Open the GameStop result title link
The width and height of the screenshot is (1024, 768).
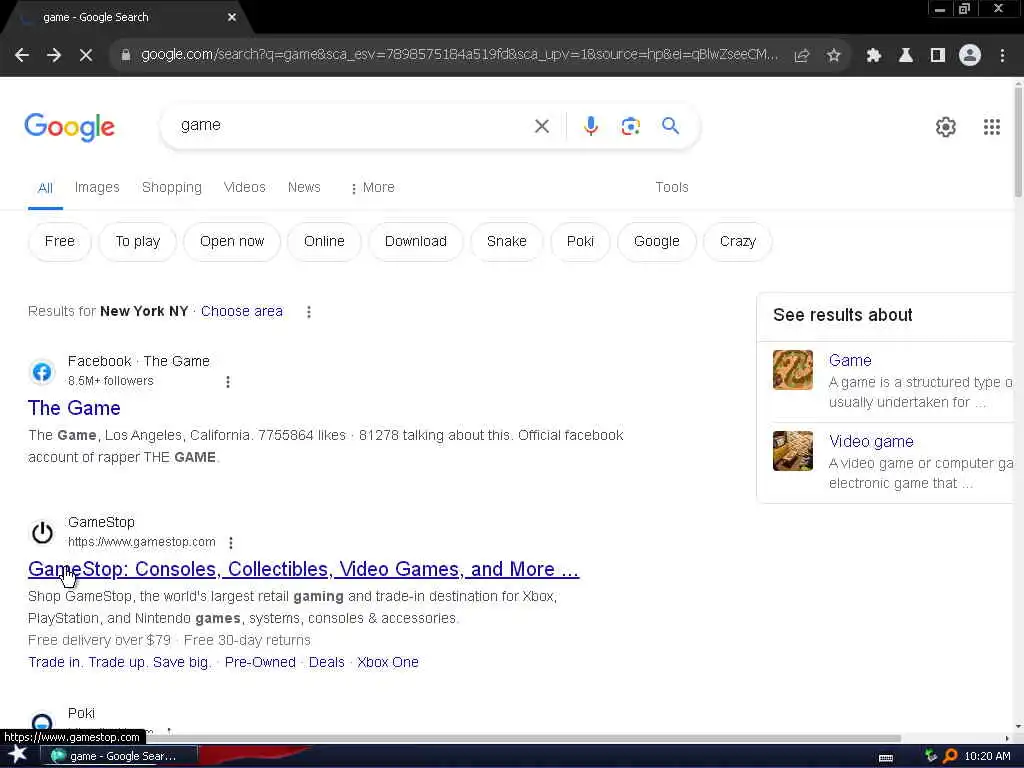pyautogui.click(x=304, y=569)
